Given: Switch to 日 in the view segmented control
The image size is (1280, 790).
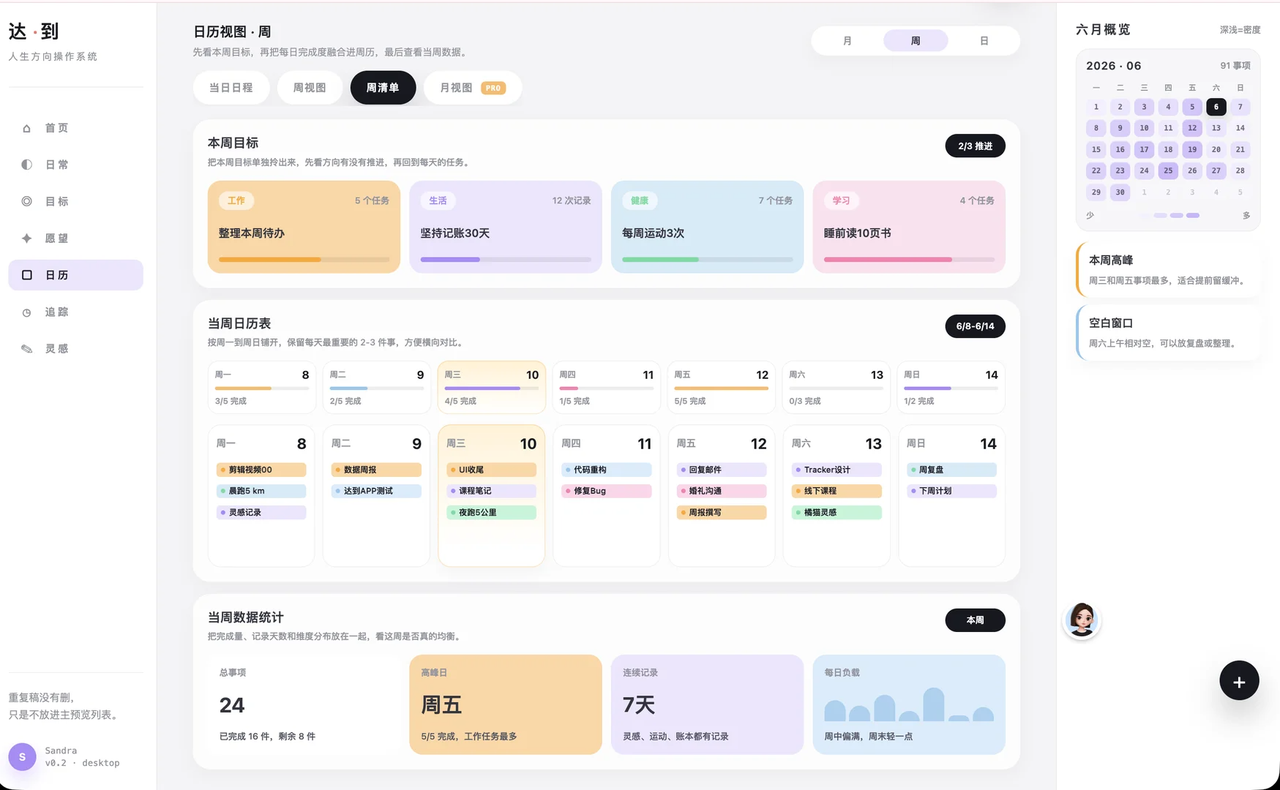Looking at the screenshot, I should point(984,41).
